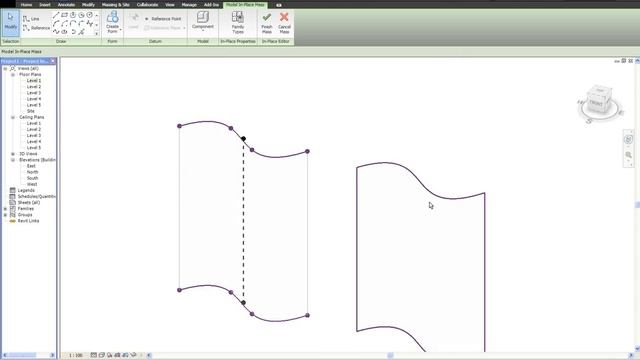Select Reference draw mode
Image resolution: width=640 pixels, height=360 pixels.
pos(36,28)
